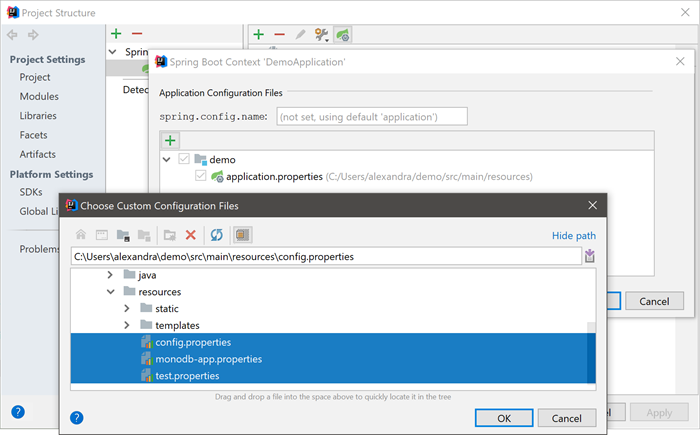Select monodb-app.properties file

click(x=333, y=359)
